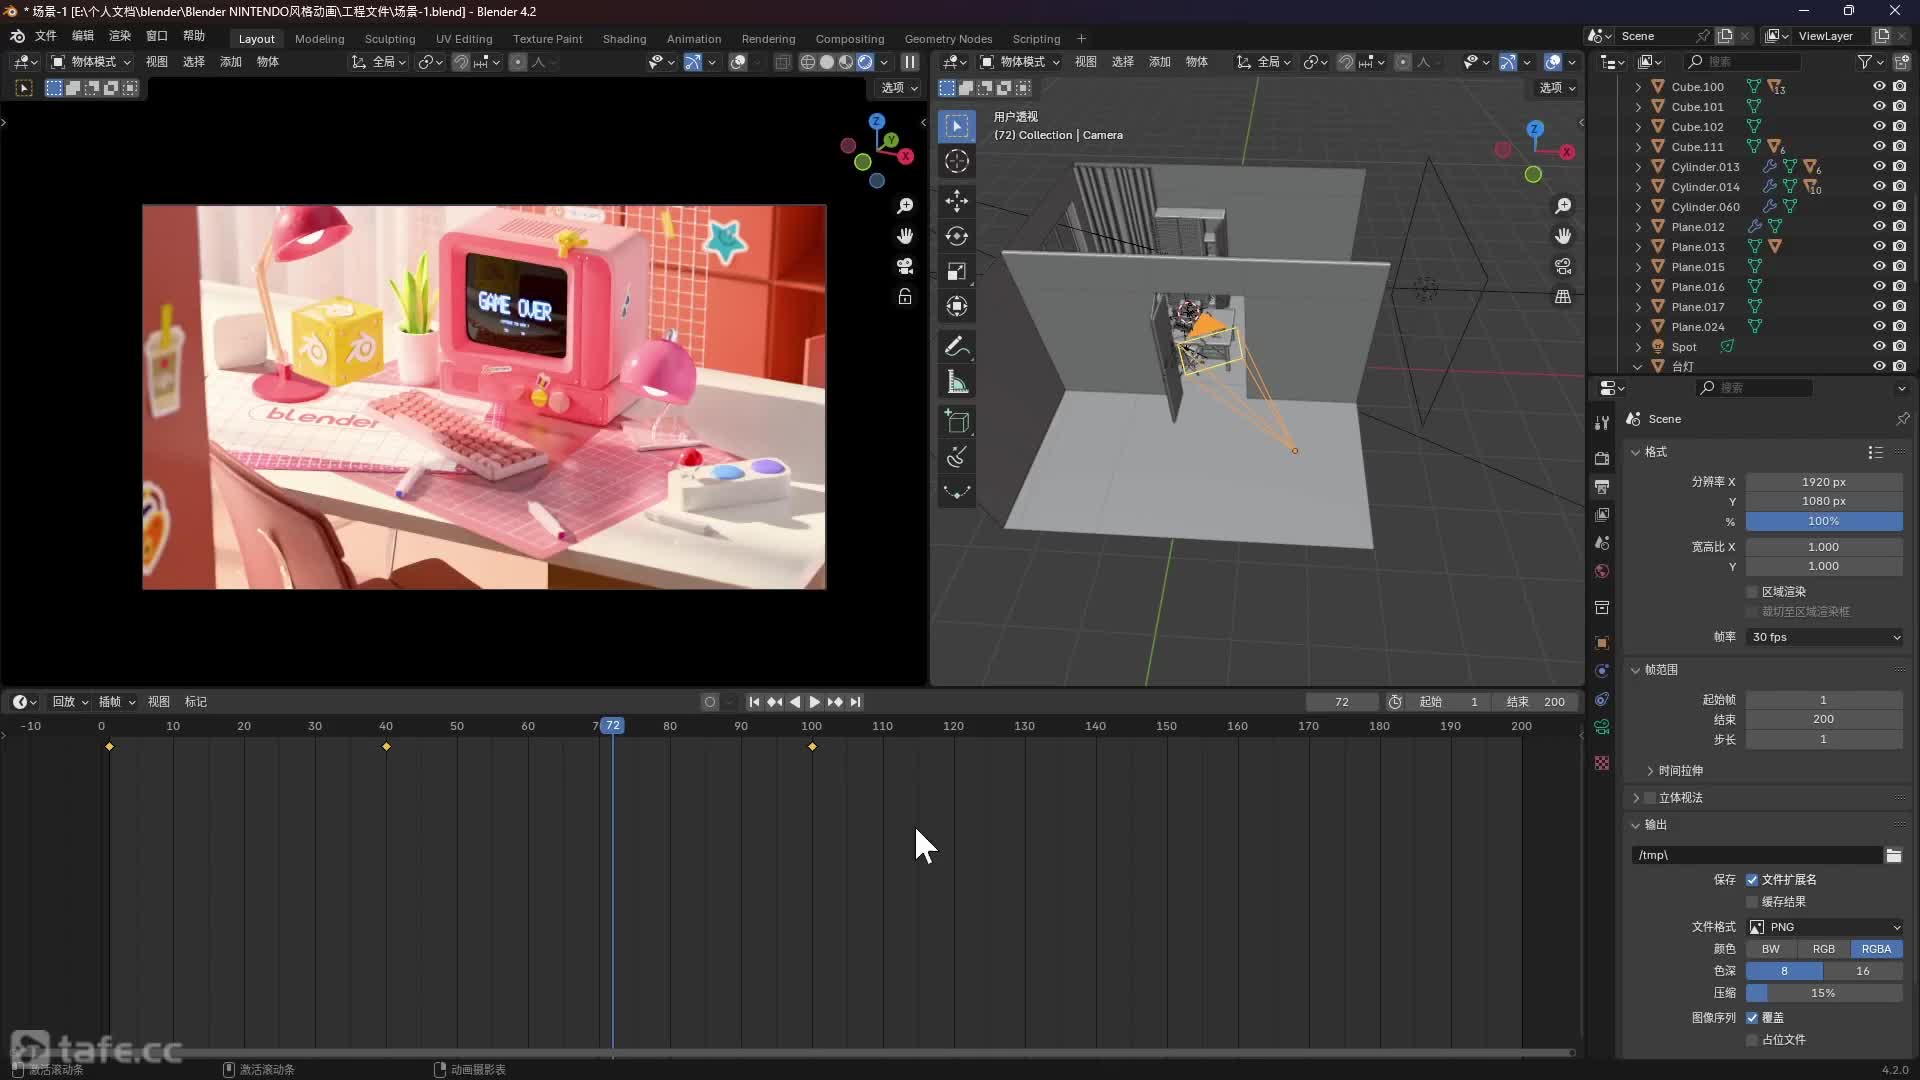This screenshot has height=1080, width=1920.
Task: Switch to the Shading workspace tab
Action: point(624,39)
